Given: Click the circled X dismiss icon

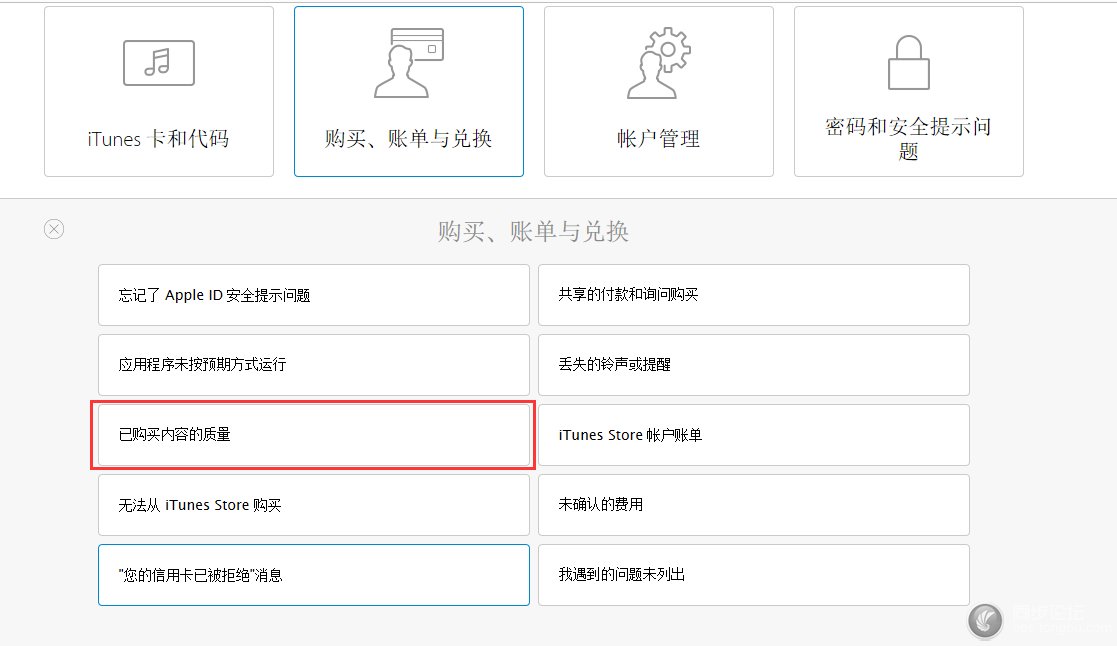Looking at the screenshot, I should point(54,229).
